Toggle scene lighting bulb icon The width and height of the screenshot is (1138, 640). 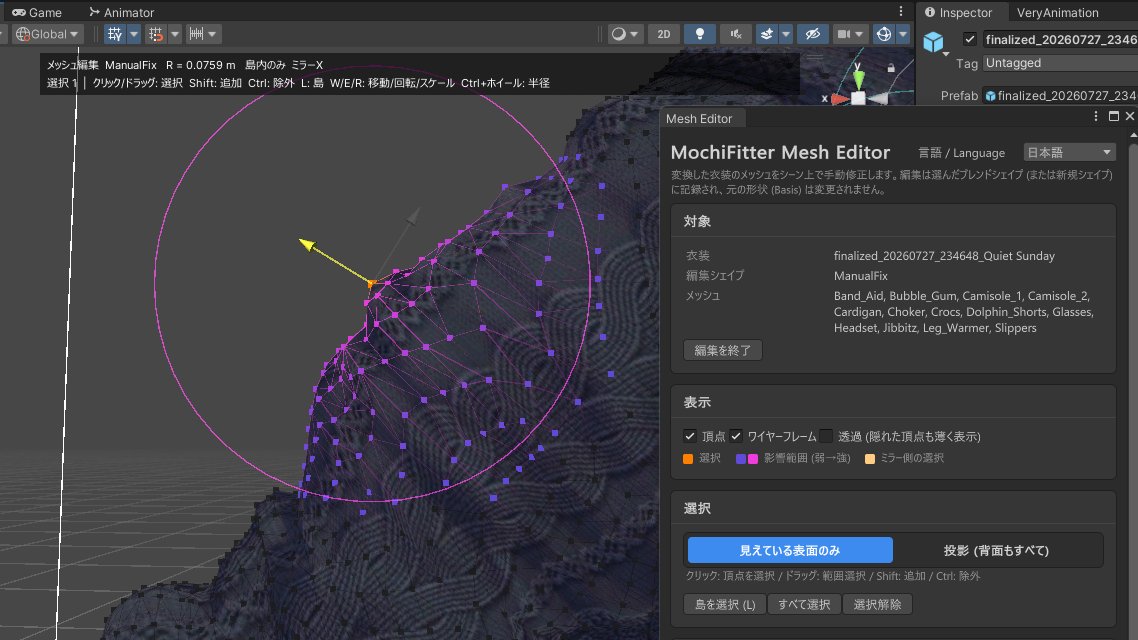pos(700,34)
